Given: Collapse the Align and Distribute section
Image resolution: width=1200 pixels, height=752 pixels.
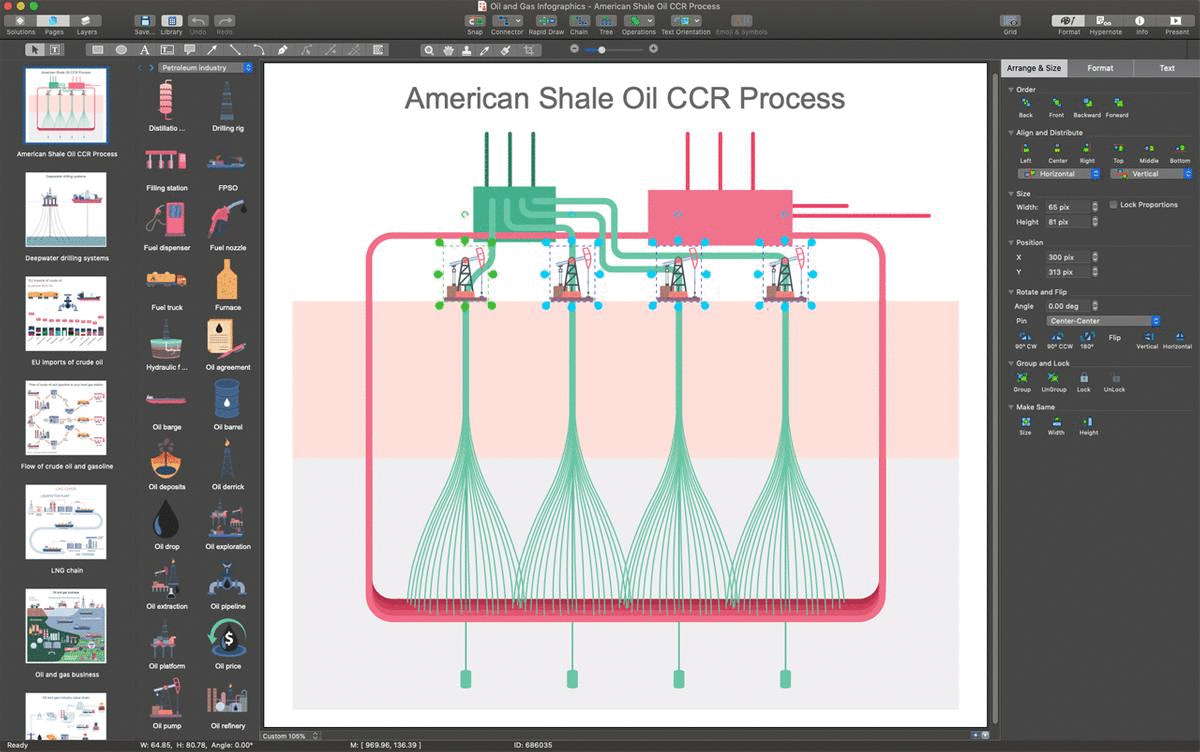Looking at the screenshot, I should click(1011, 132).
